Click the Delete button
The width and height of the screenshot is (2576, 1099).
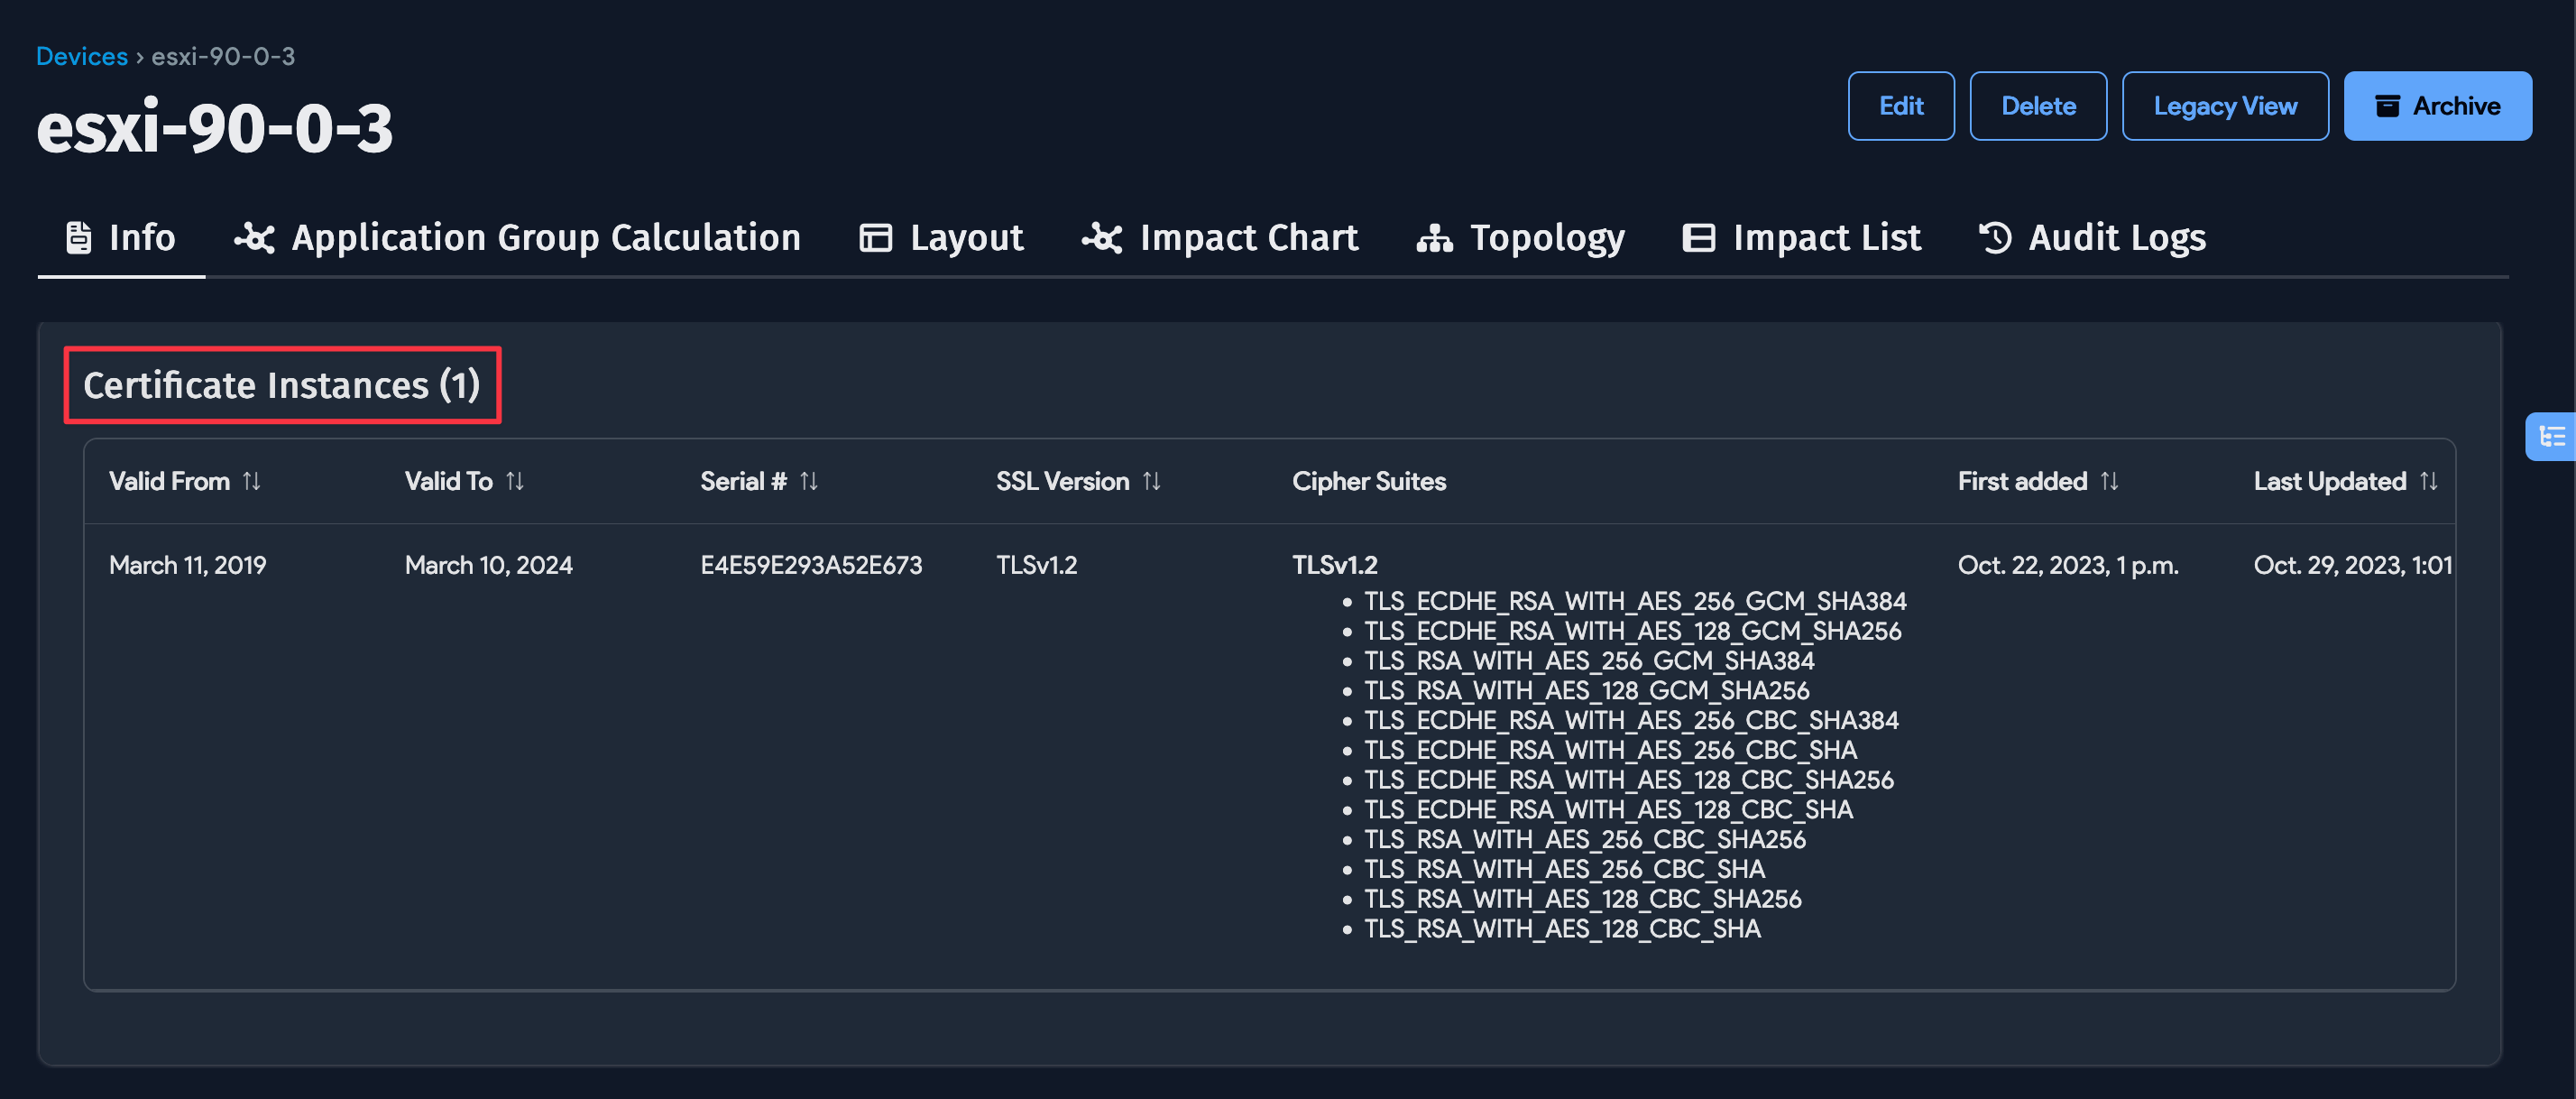pyautogui.click(x=2038, y=105)
